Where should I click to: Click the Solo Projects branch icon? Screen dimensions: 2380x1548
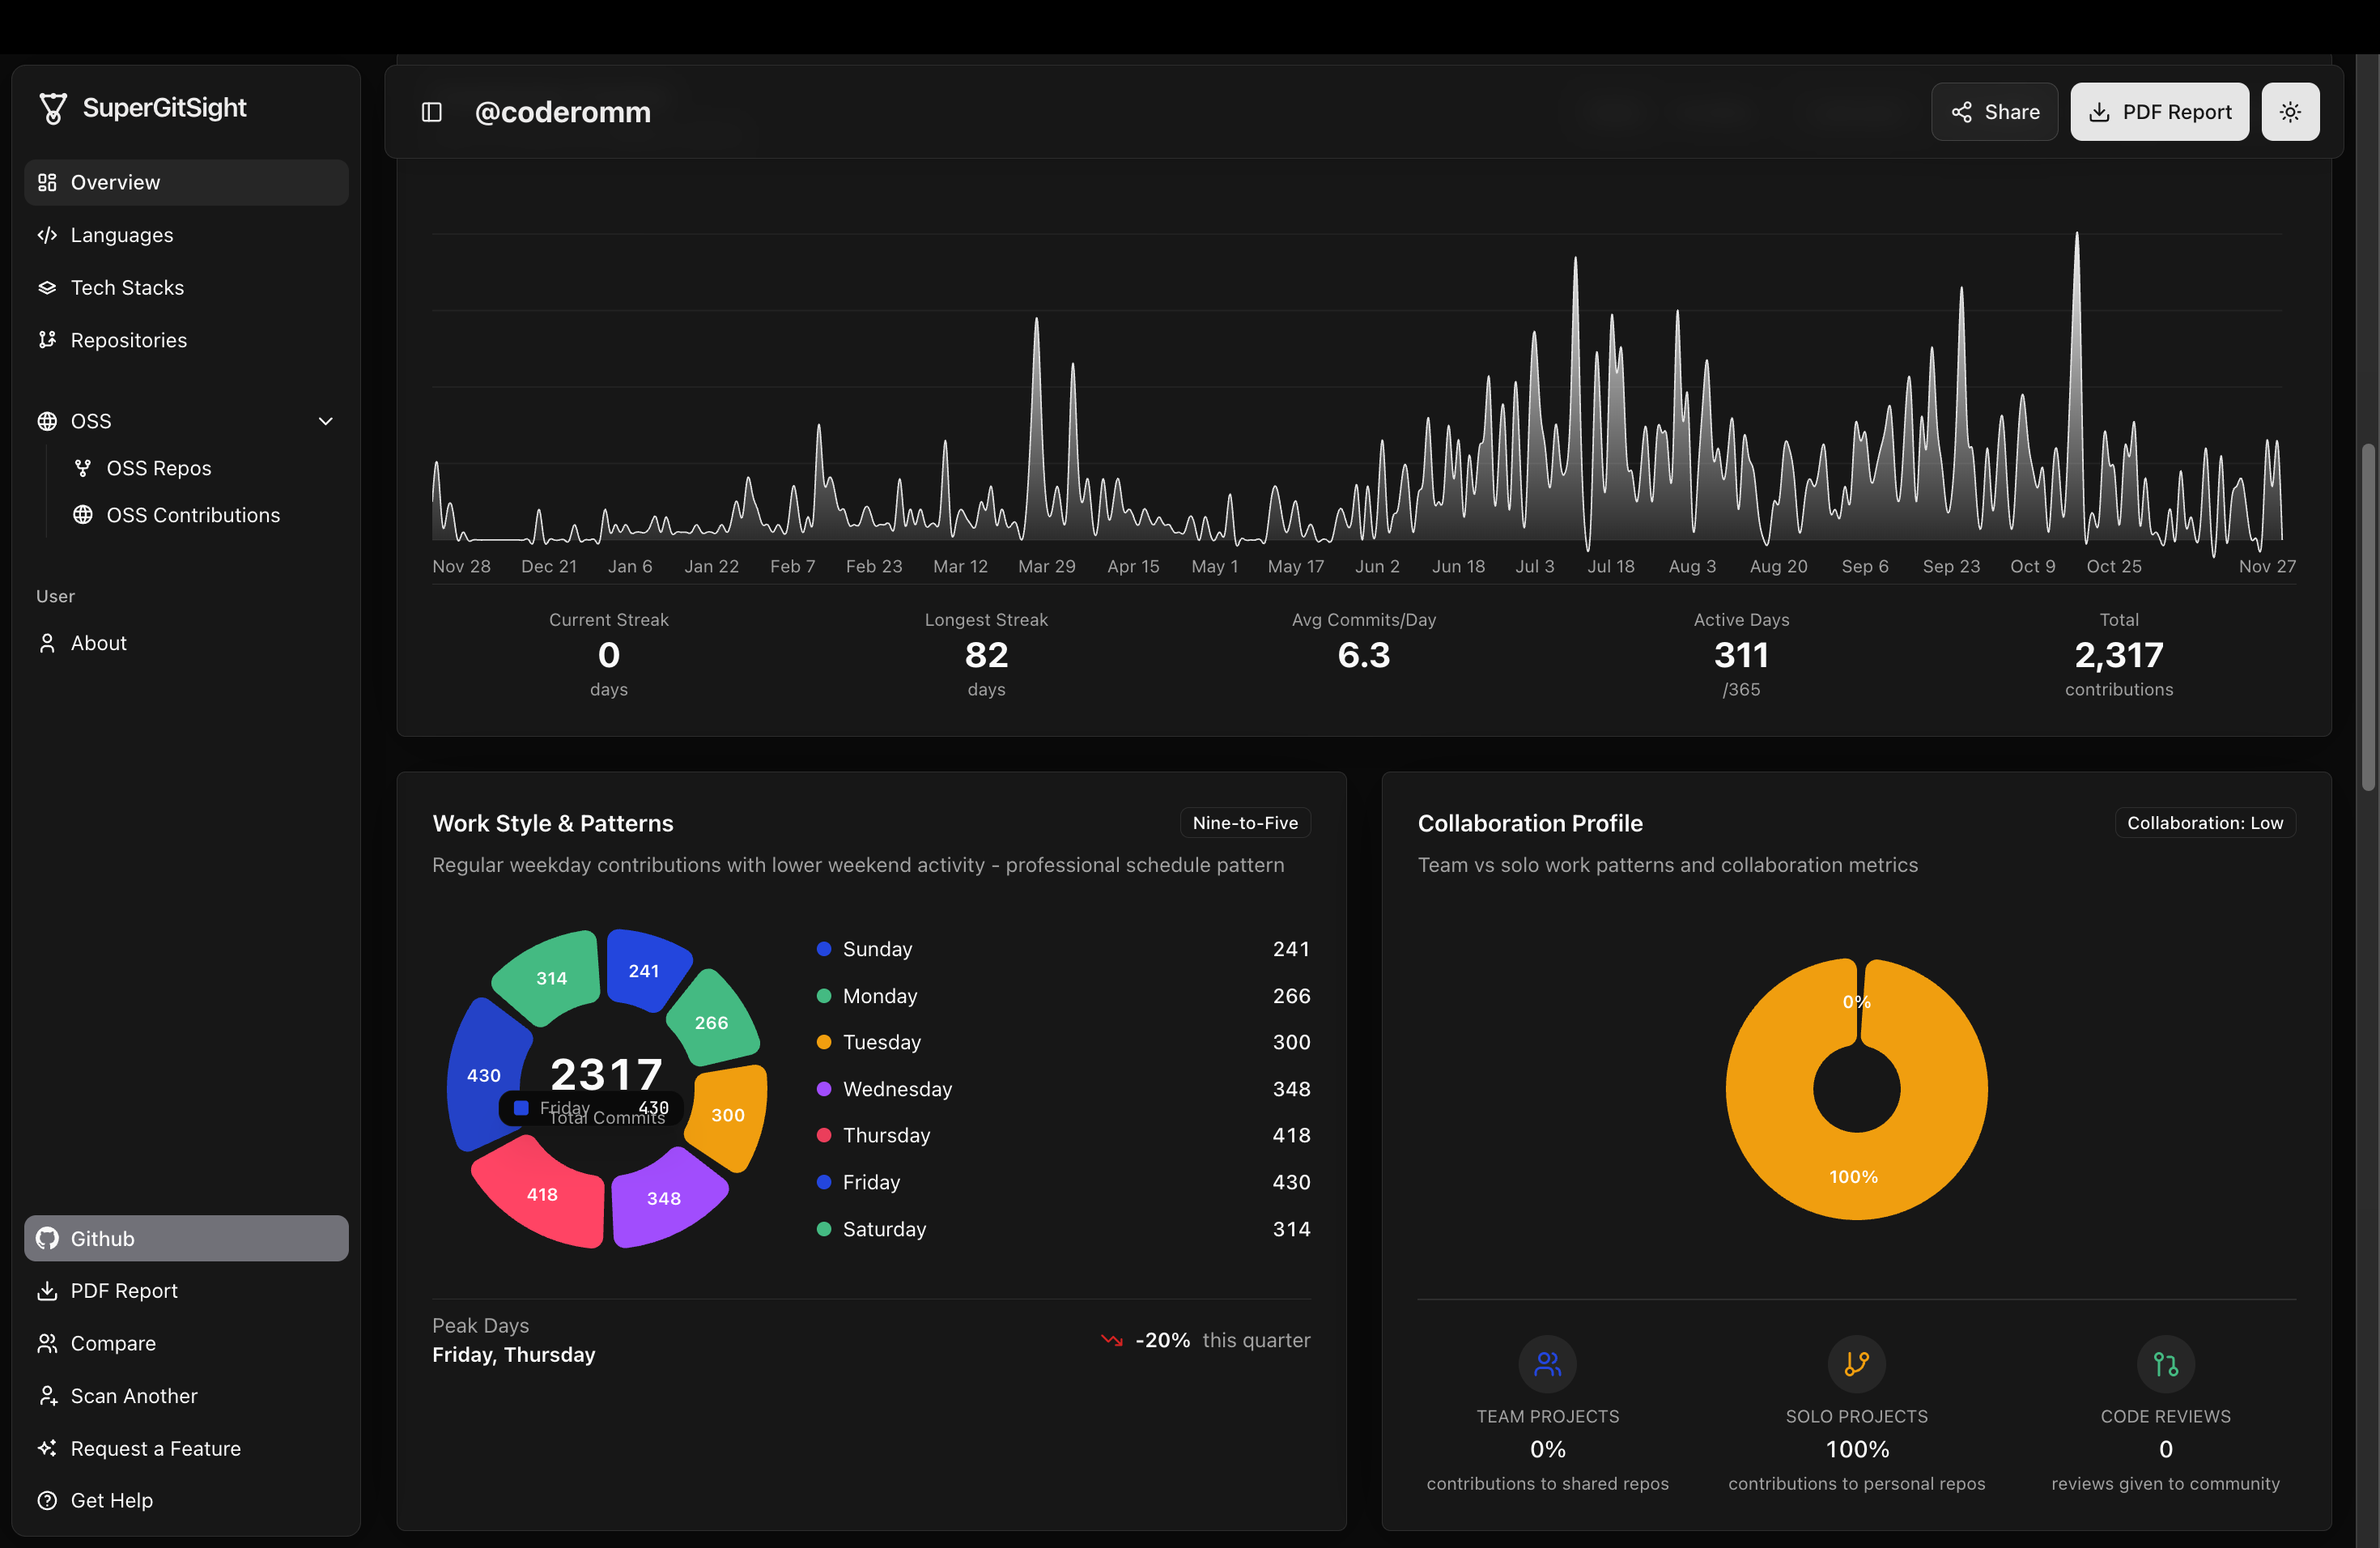[x=1856, y=1363]
